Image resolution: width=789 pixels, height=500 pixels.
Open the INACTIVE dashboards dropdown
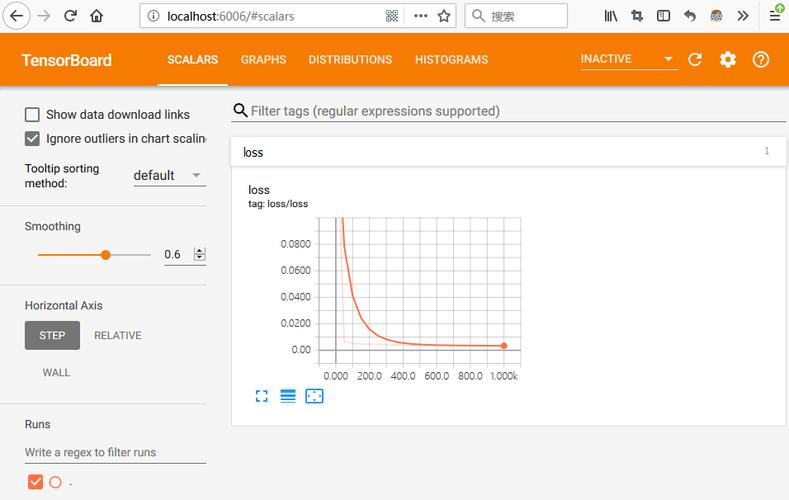(x=628, y=60)
